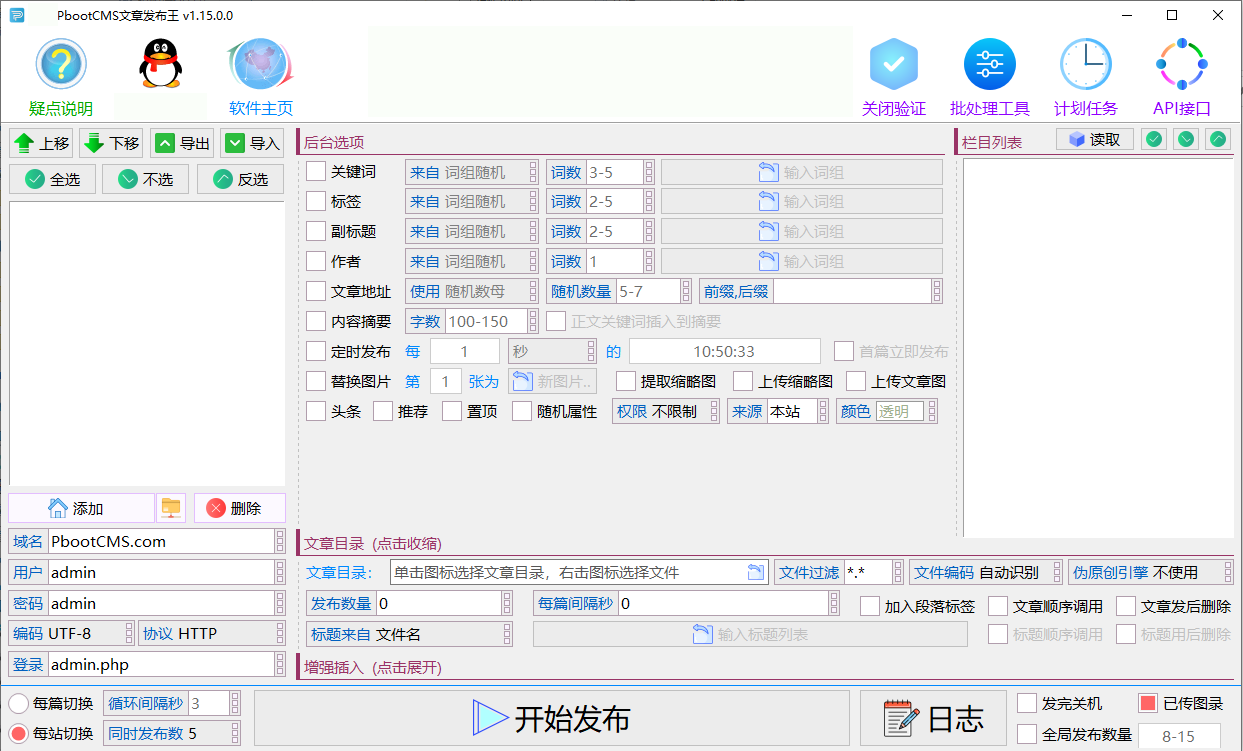Click the 域名 field containing PbootCMS.com
The height and width of the screenshot is (751, 1243).
pyautogui.click(x=162, y=541)
